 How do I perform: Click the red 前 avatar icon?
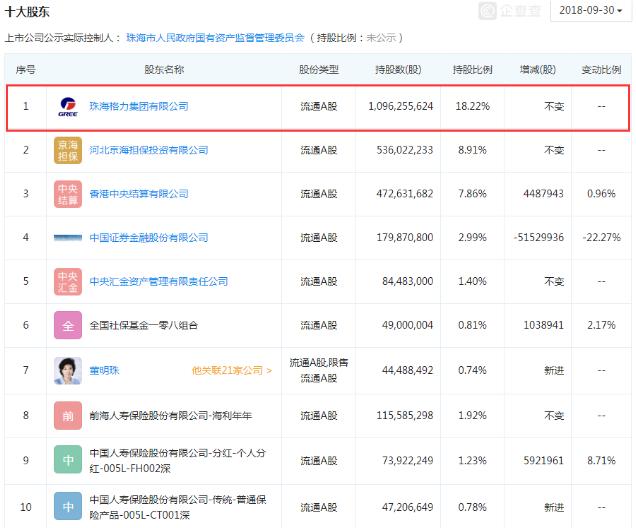coord(68,416)
